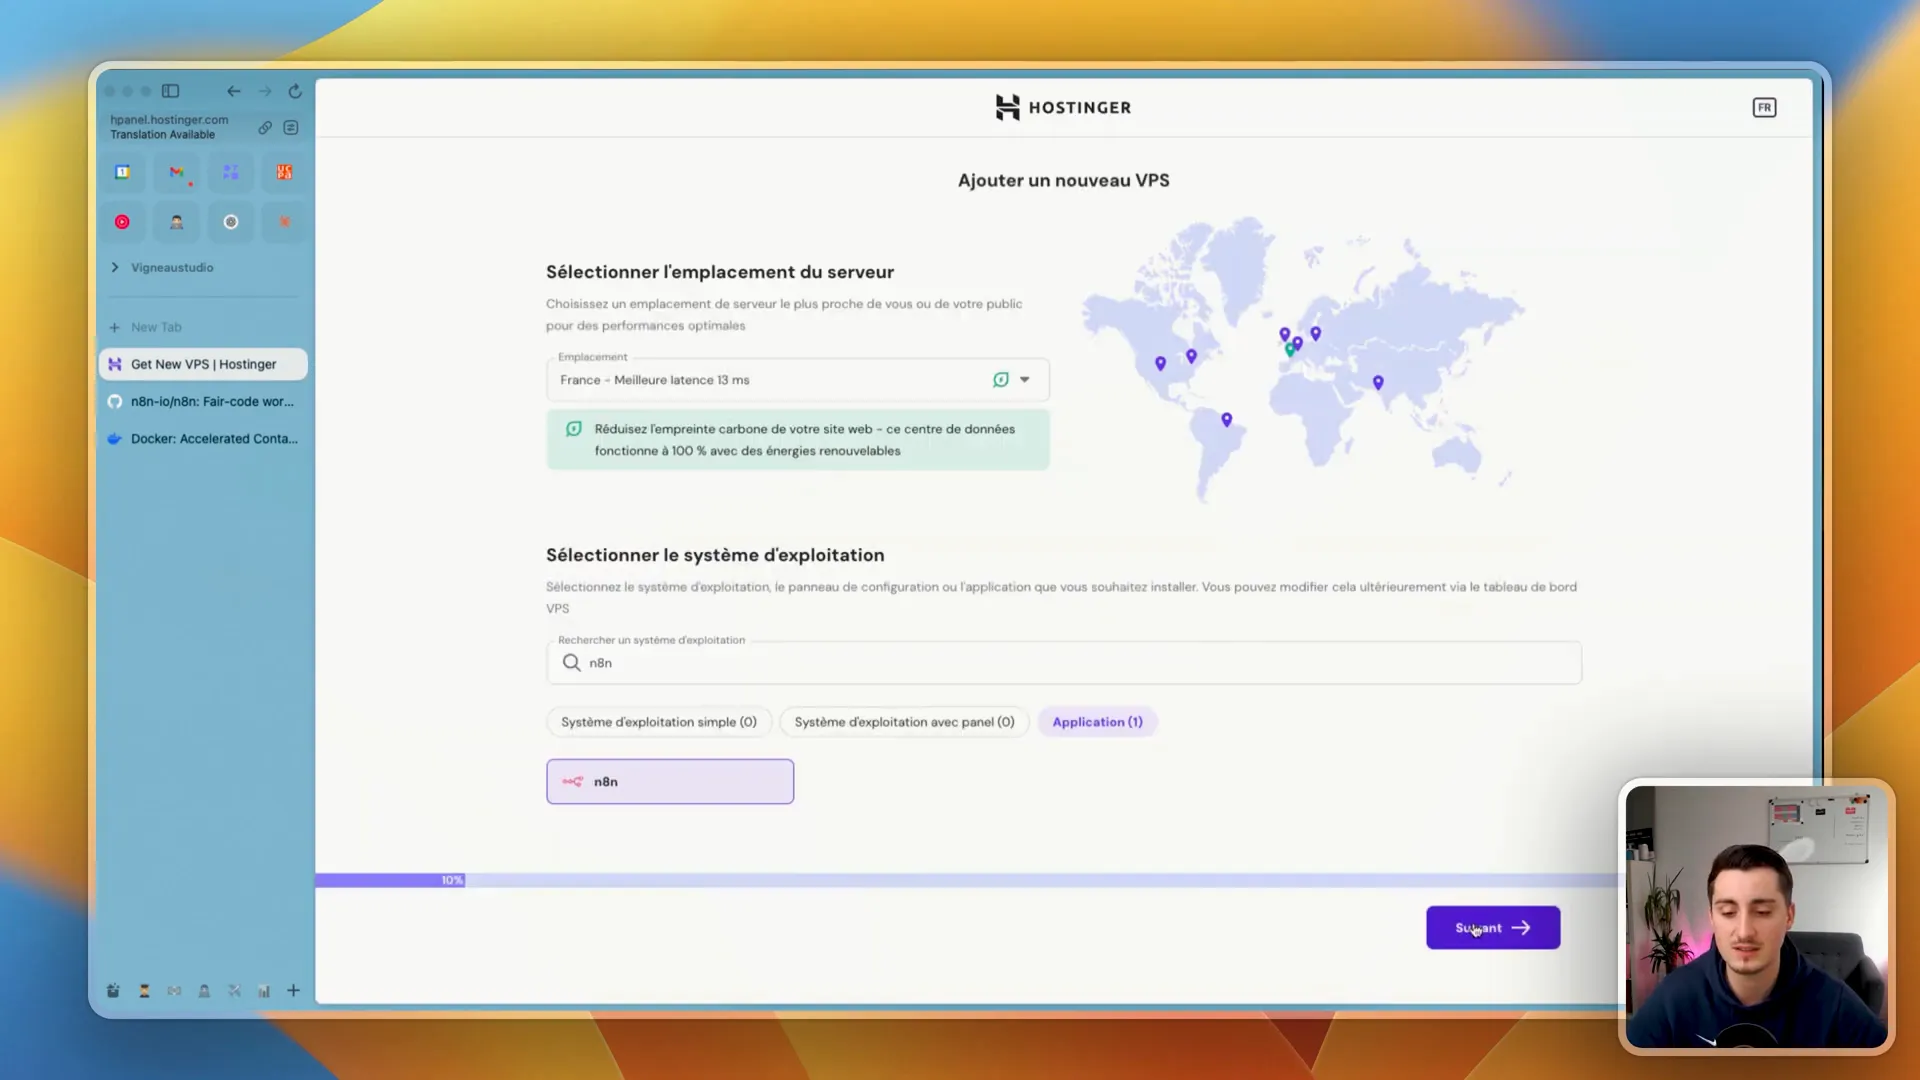Click the Hostinger logo in the header
This screenshot has width=1920, height=1080.
click(1063, 107)
